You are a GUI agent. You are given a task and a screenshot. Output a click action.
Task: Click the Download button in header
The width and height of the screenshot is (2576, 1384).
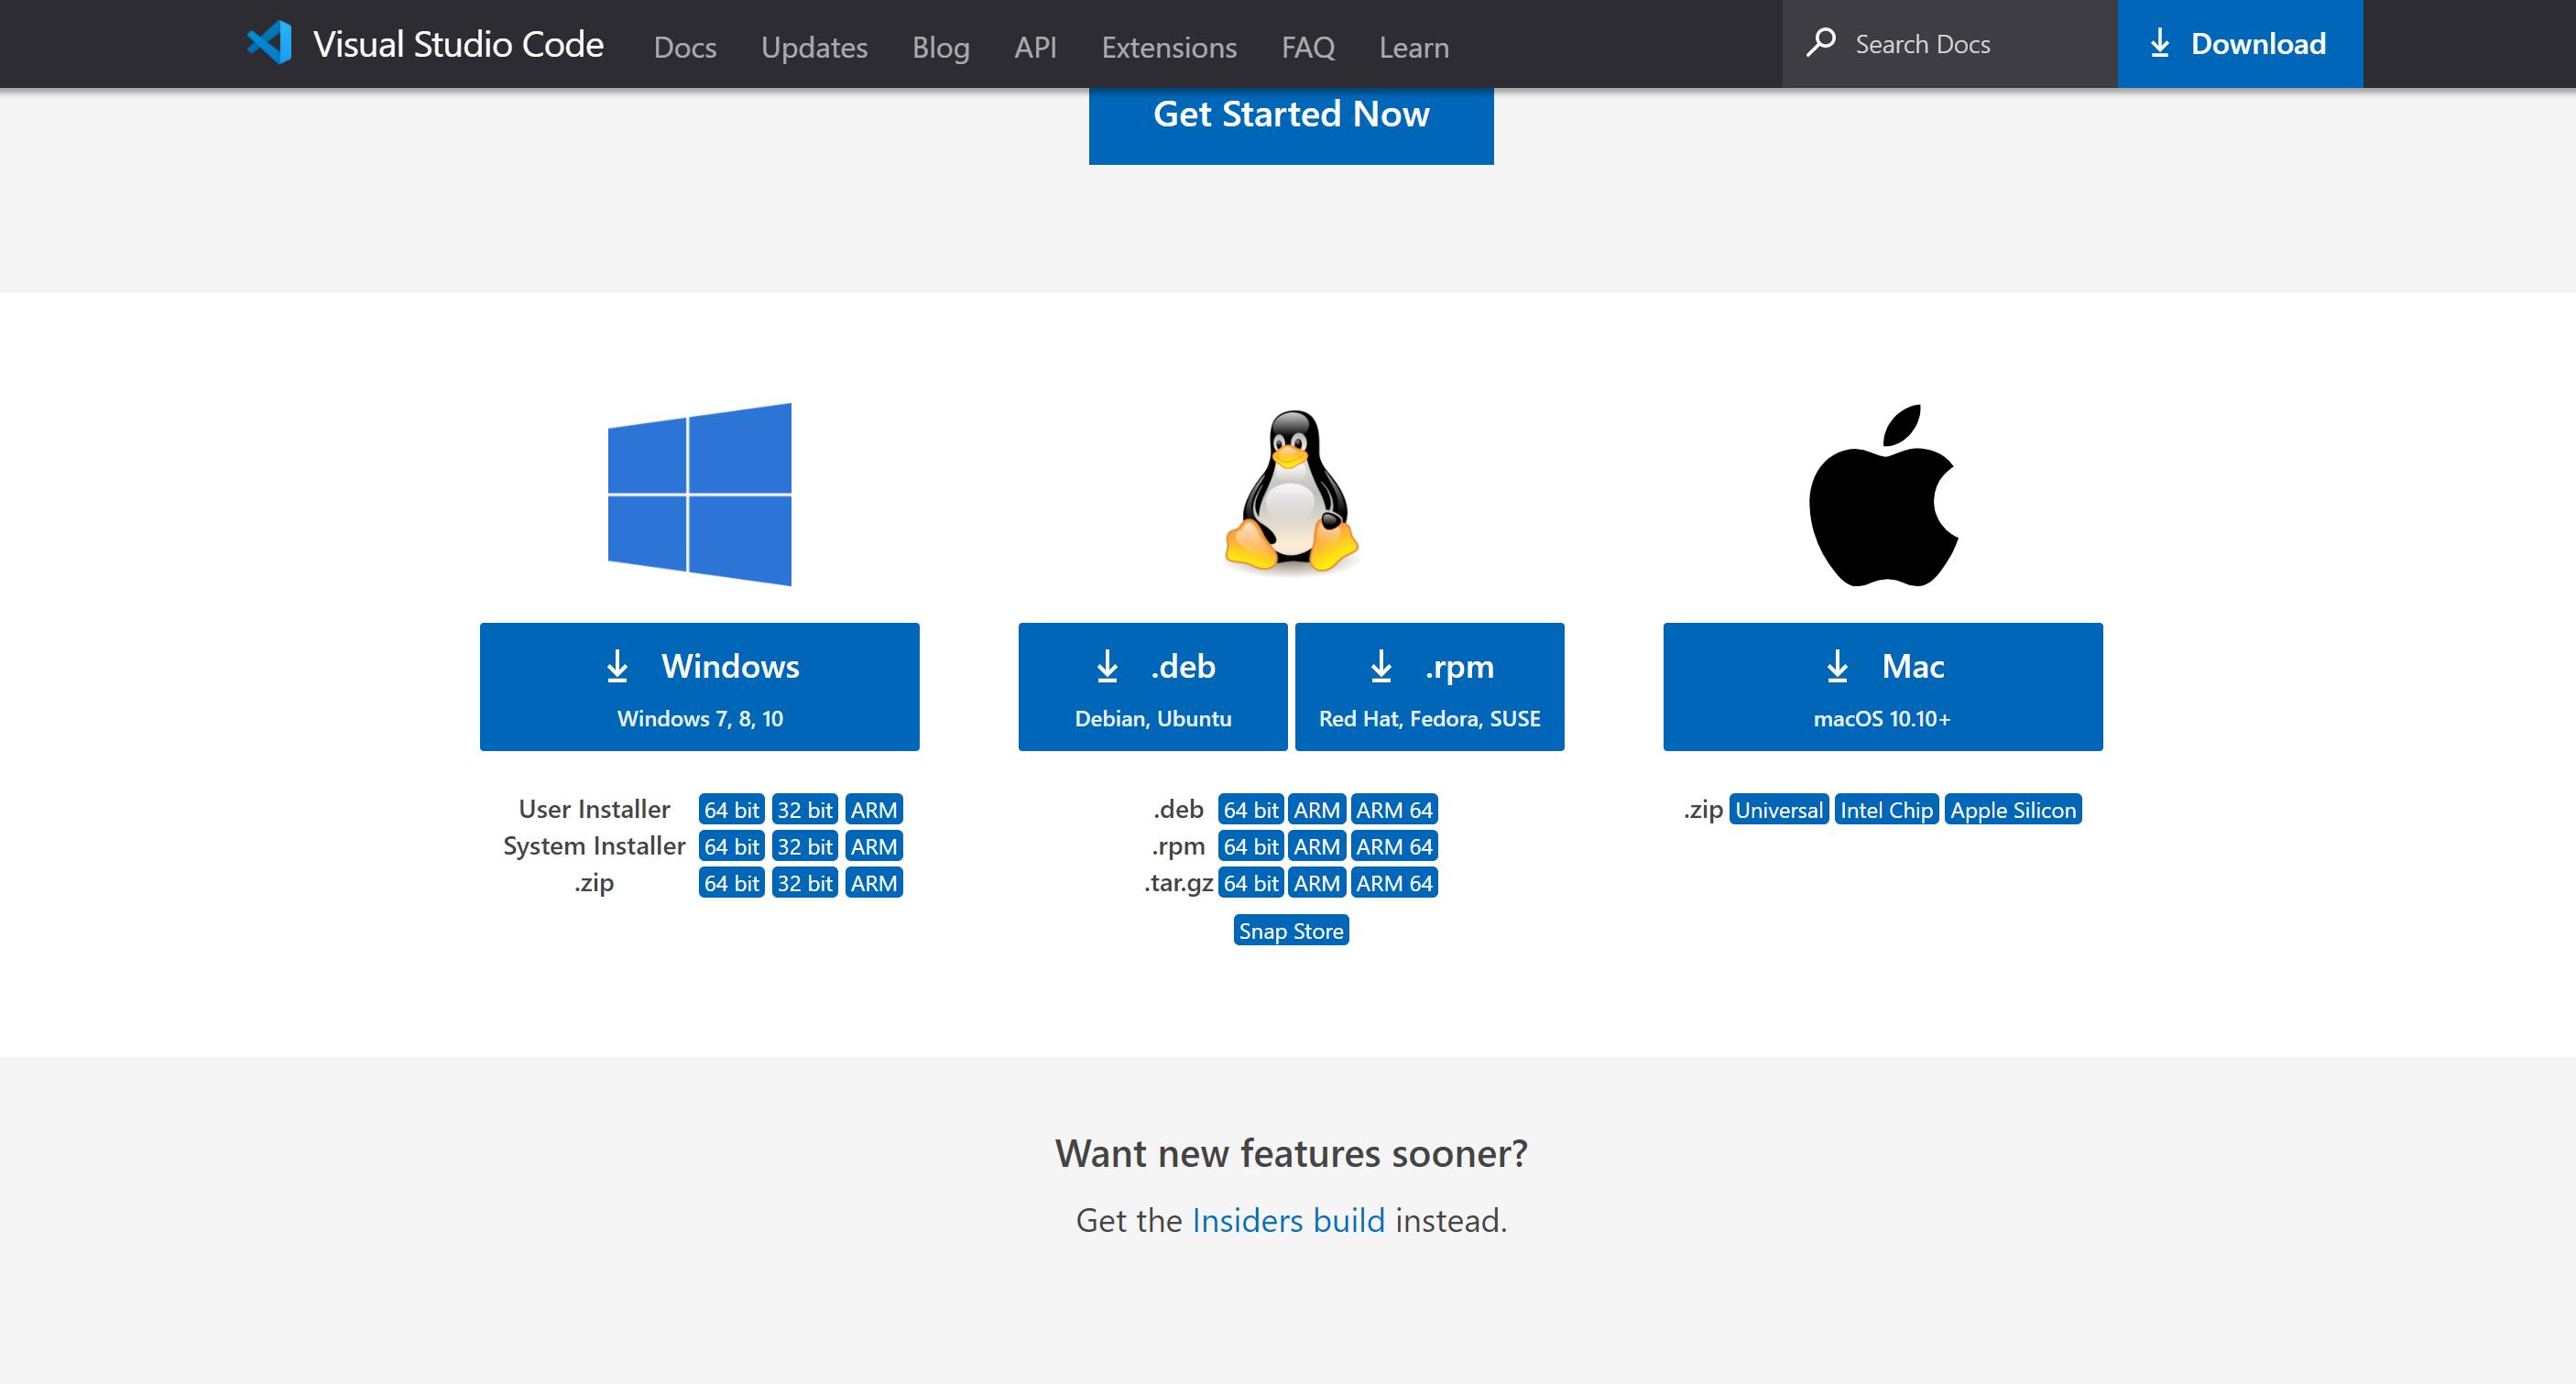2240,44
